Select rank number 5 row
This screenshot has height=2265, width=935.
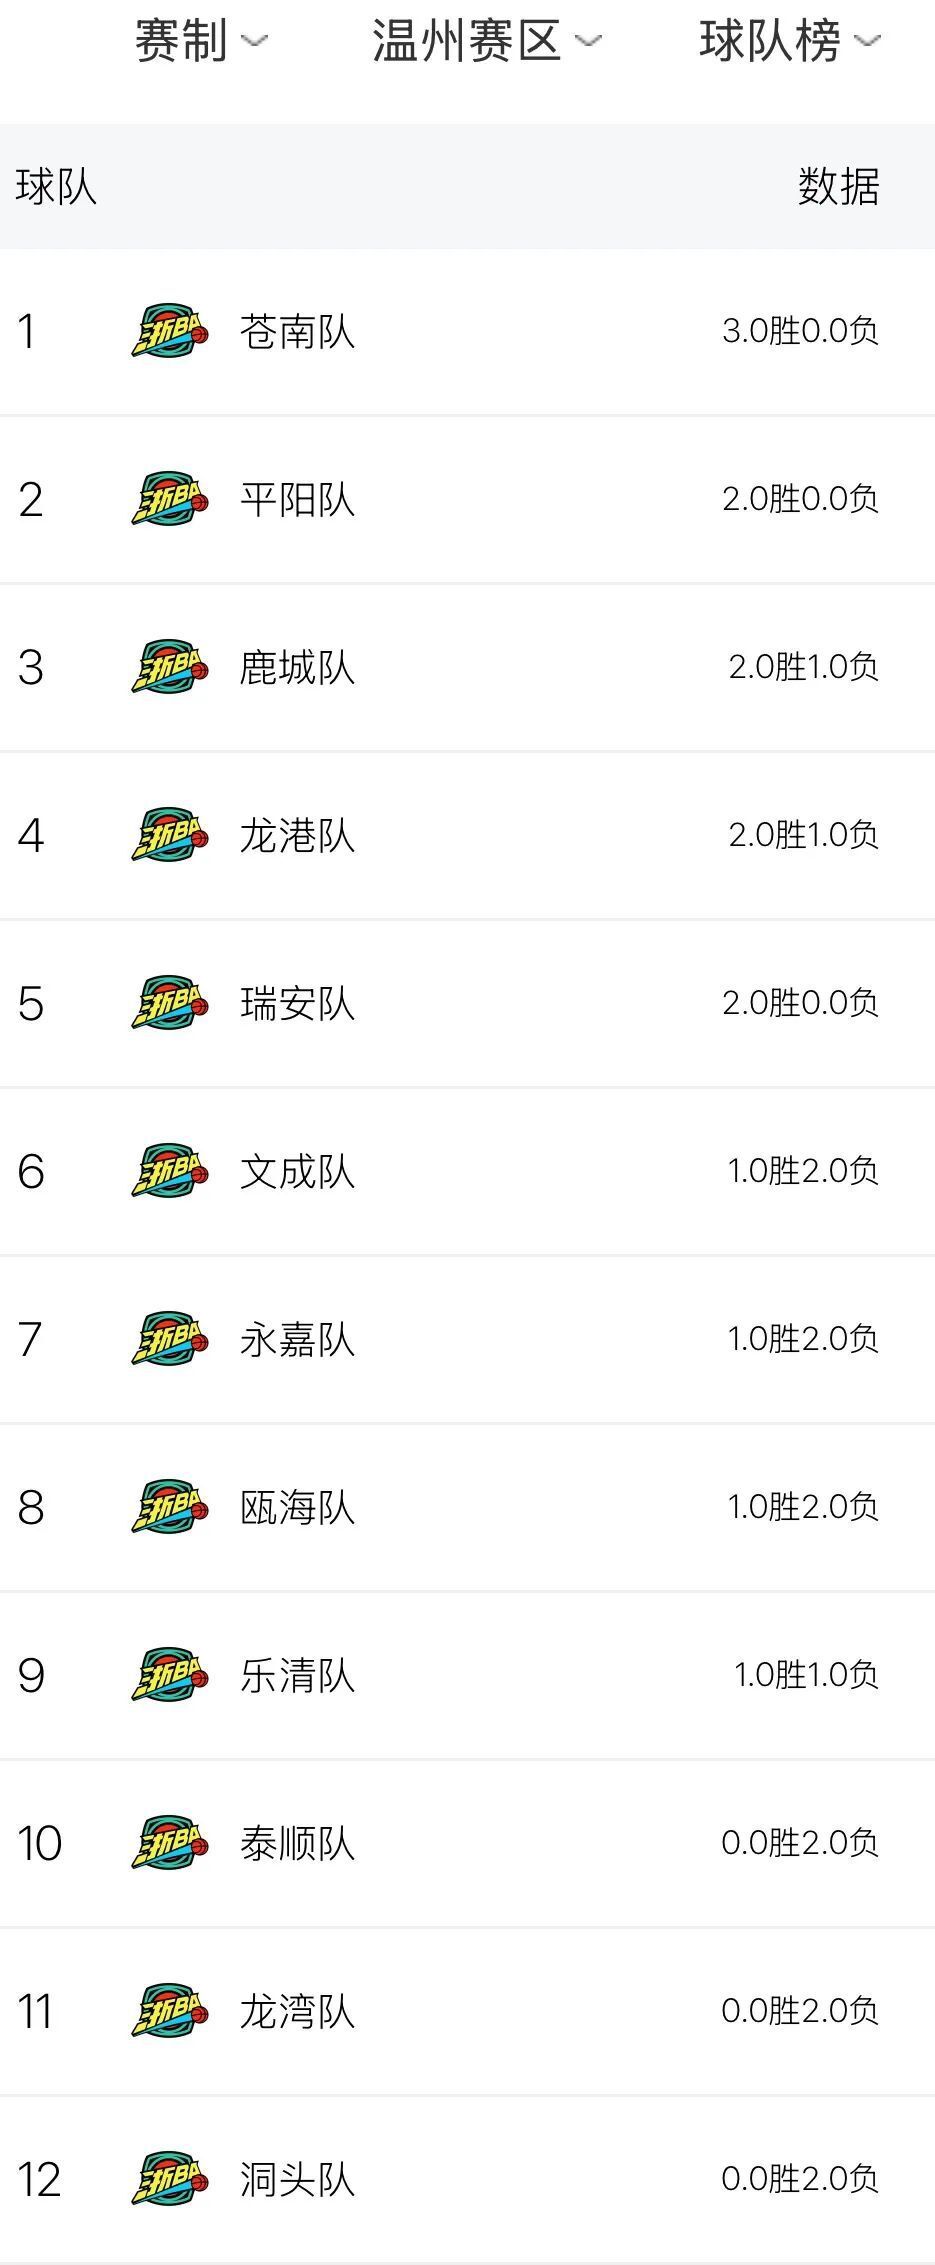pyautogui.click(x=467, y=1003)
